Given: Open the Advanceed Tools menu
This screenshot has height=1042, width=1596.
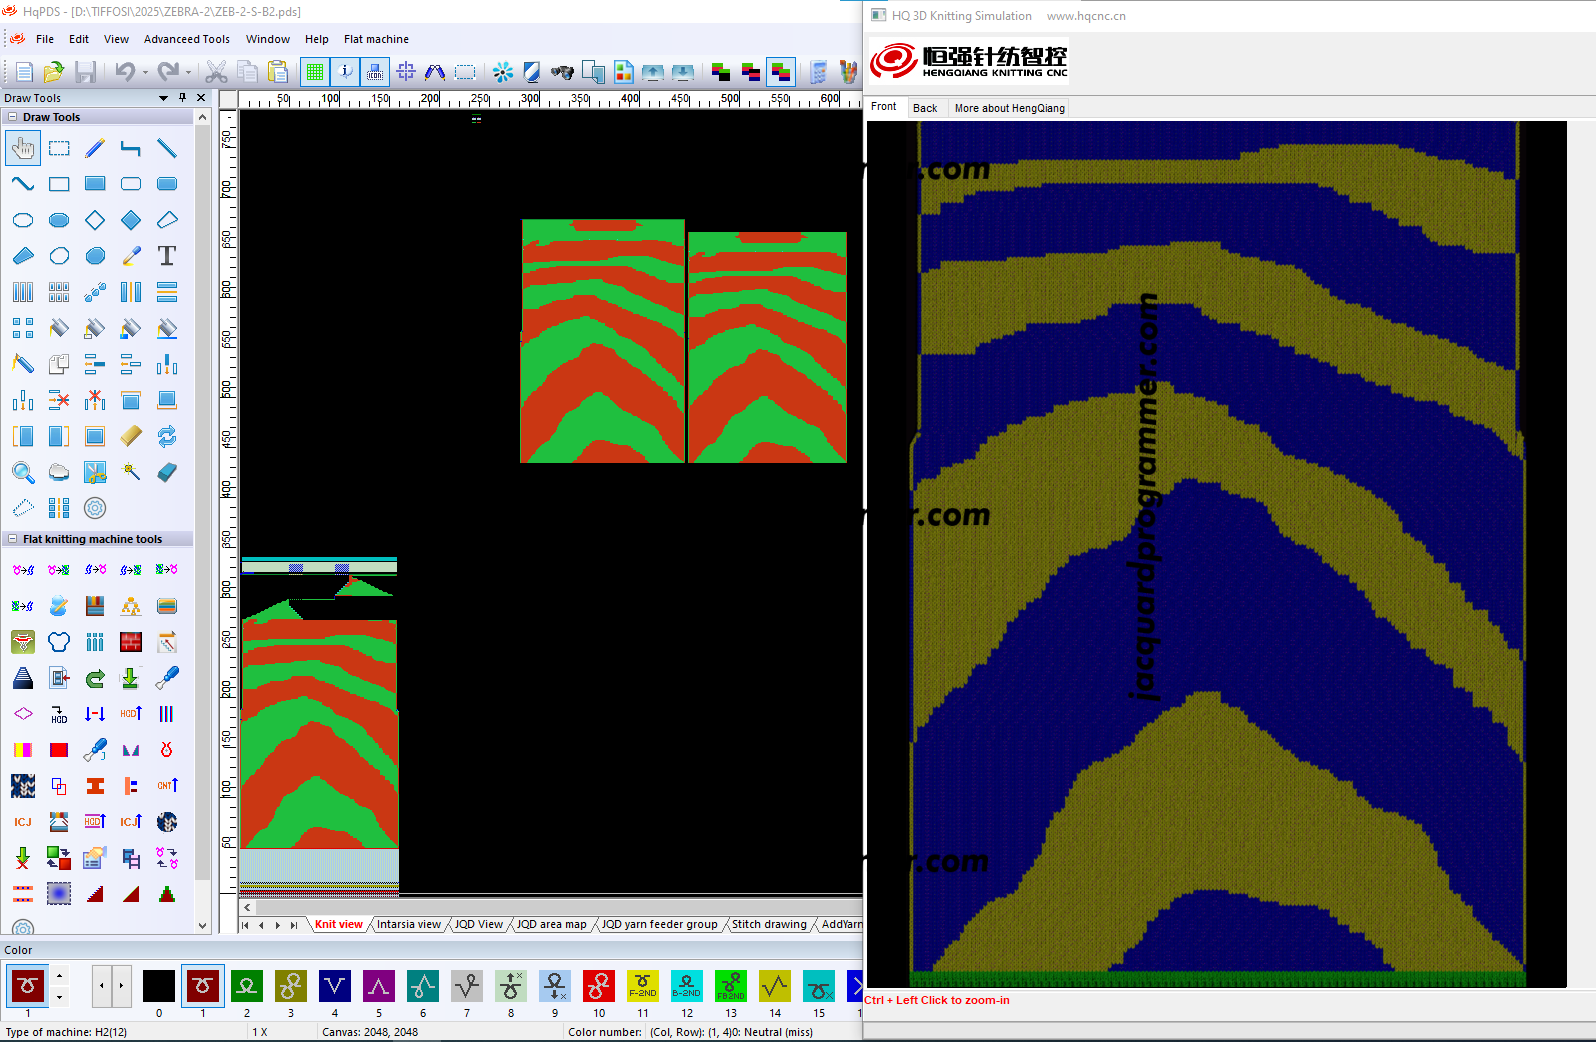Looking at the screenshot, I should [x=186, y=39].
